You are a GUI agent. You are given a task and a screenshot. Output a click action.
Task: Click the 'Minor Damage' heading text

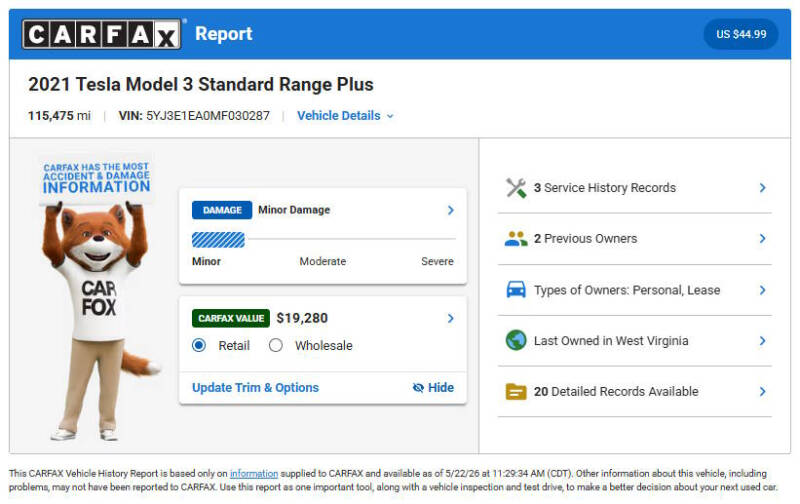click(294, 210)
